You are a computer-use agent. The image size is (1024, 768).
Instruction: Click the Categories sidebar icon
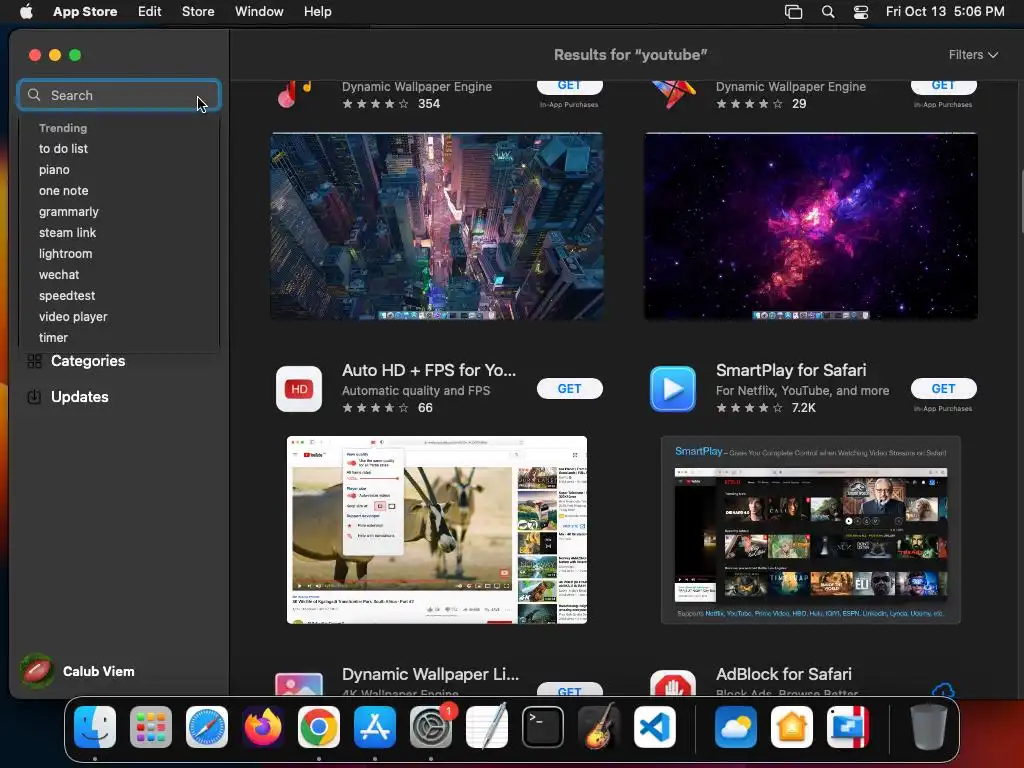pos(35,361)
